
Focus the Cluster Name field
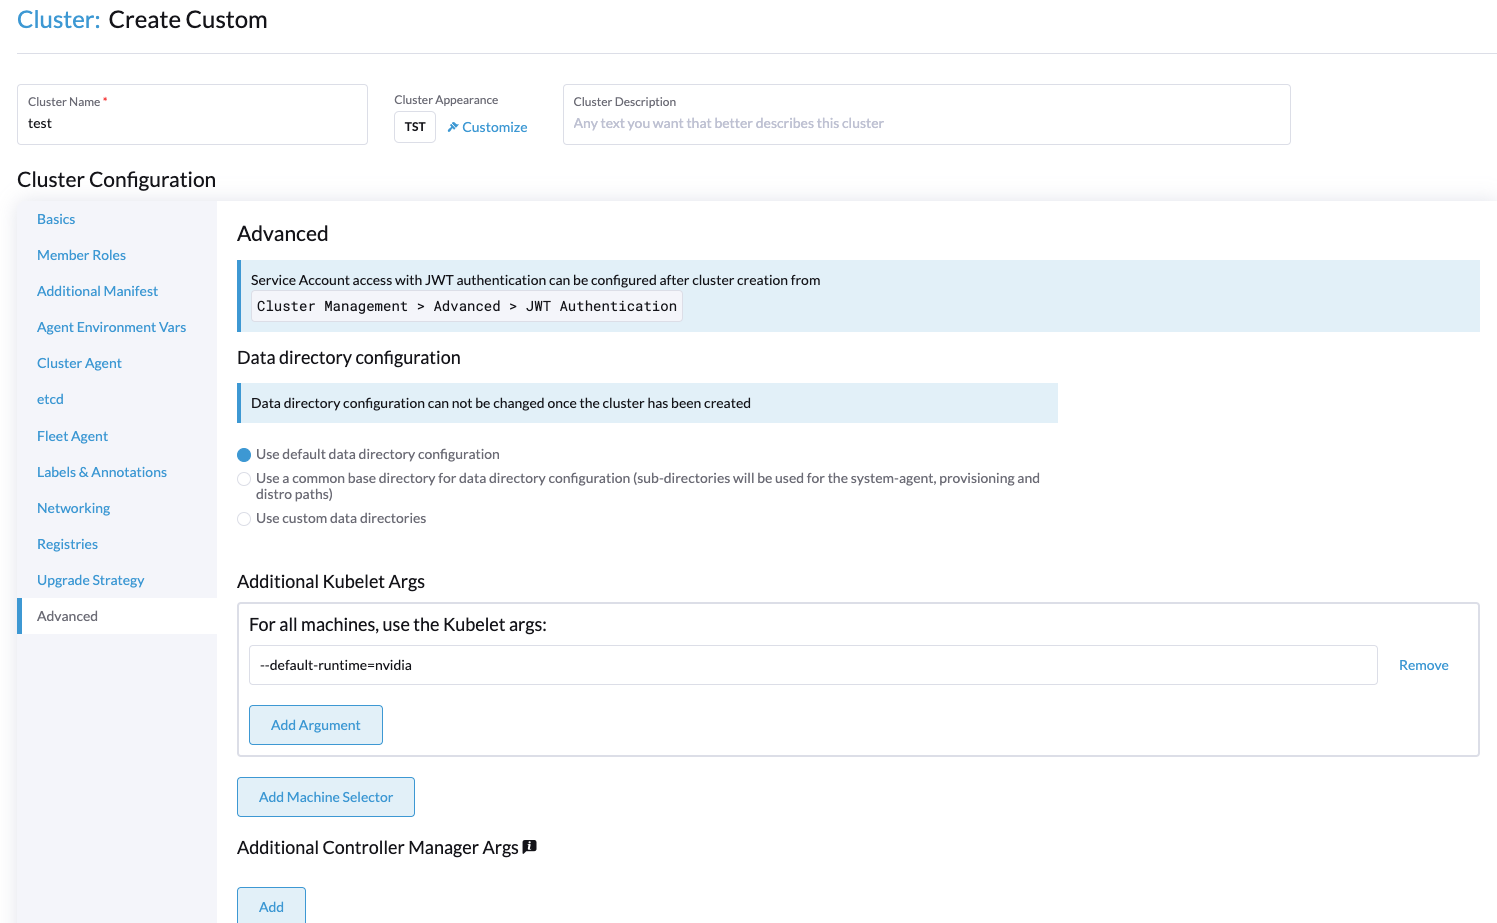click(192, 114)
